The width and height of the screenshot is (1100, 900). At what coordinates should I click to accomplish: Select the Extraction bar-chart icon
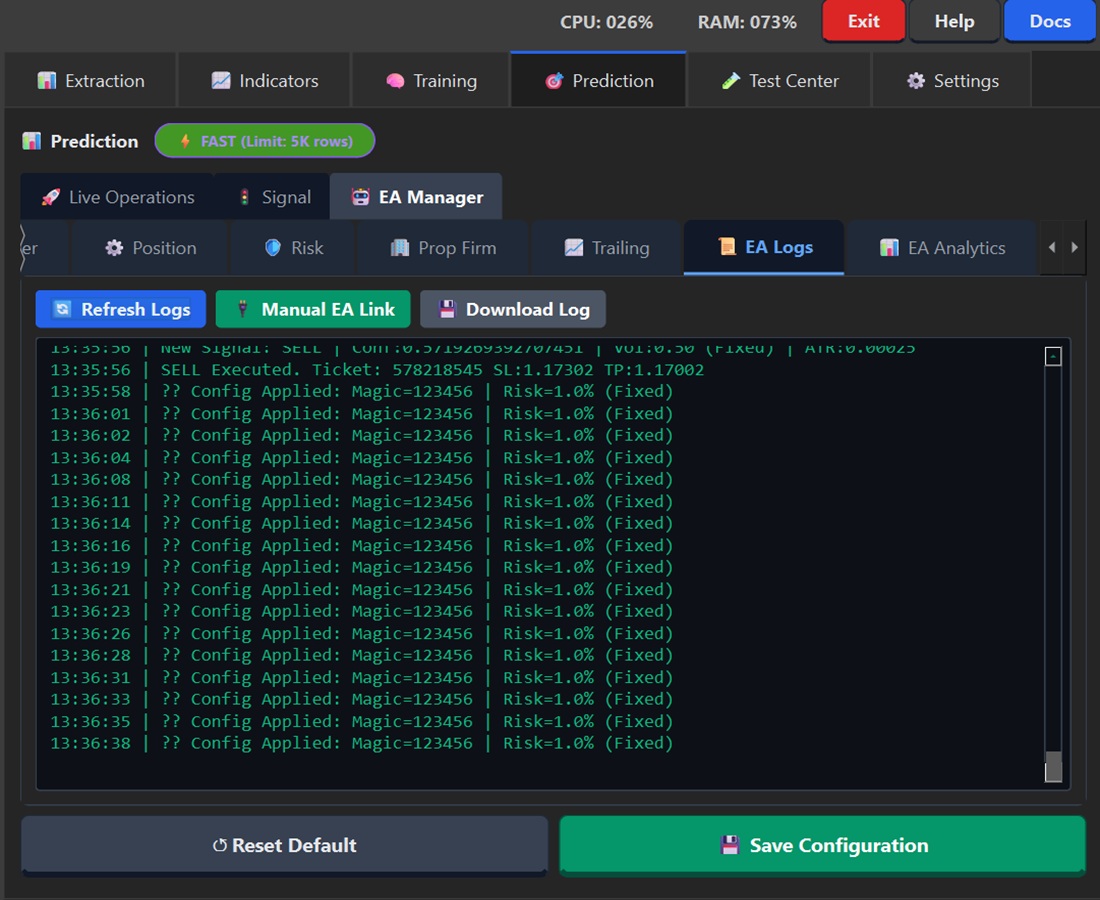pyautogui.click(x=47, y=80)
